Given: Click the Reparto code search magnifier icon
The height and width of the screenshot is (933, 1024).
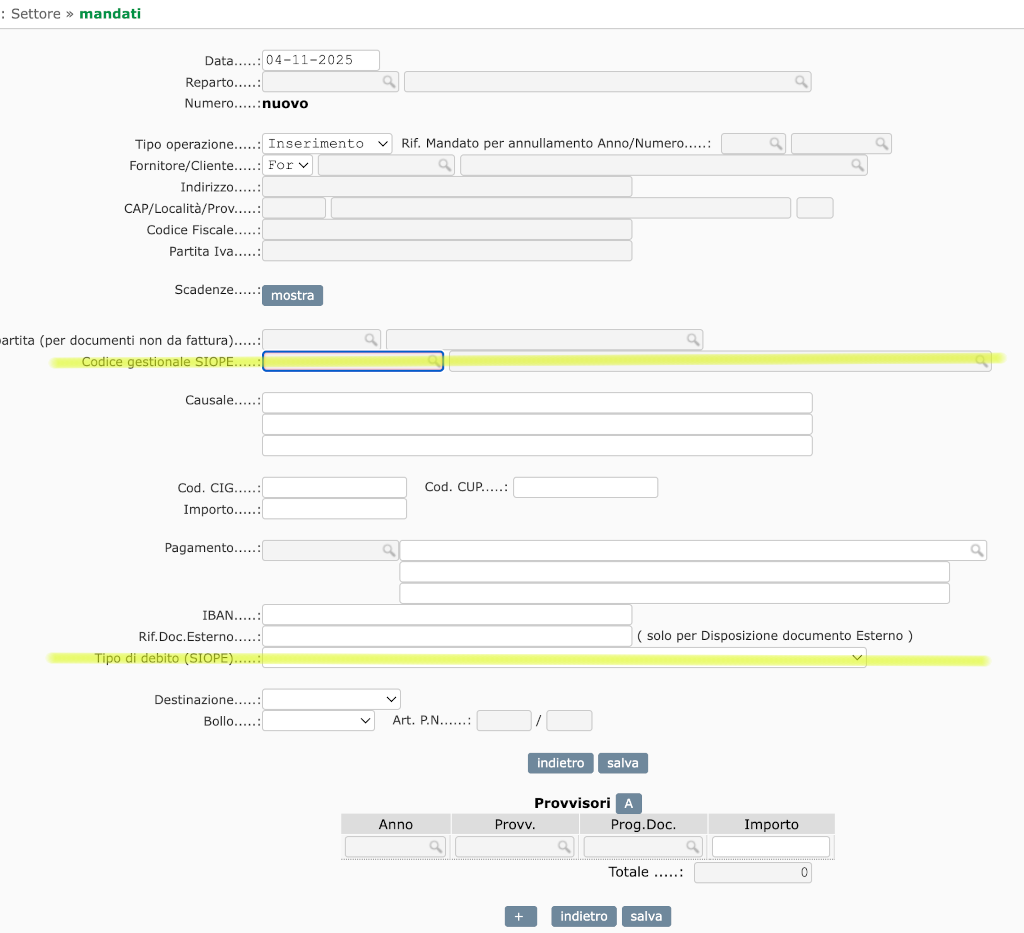Looking at the screenshot, I should click(388, 82).
